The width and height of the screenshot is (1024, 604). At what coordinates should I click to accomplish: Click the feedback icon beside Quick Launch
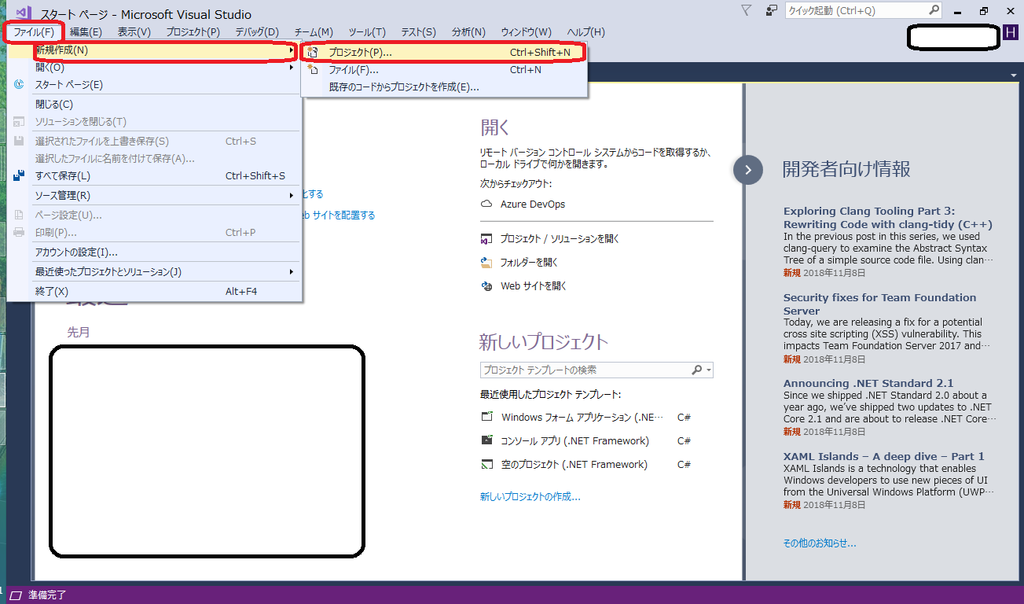(x=771, y=10)
